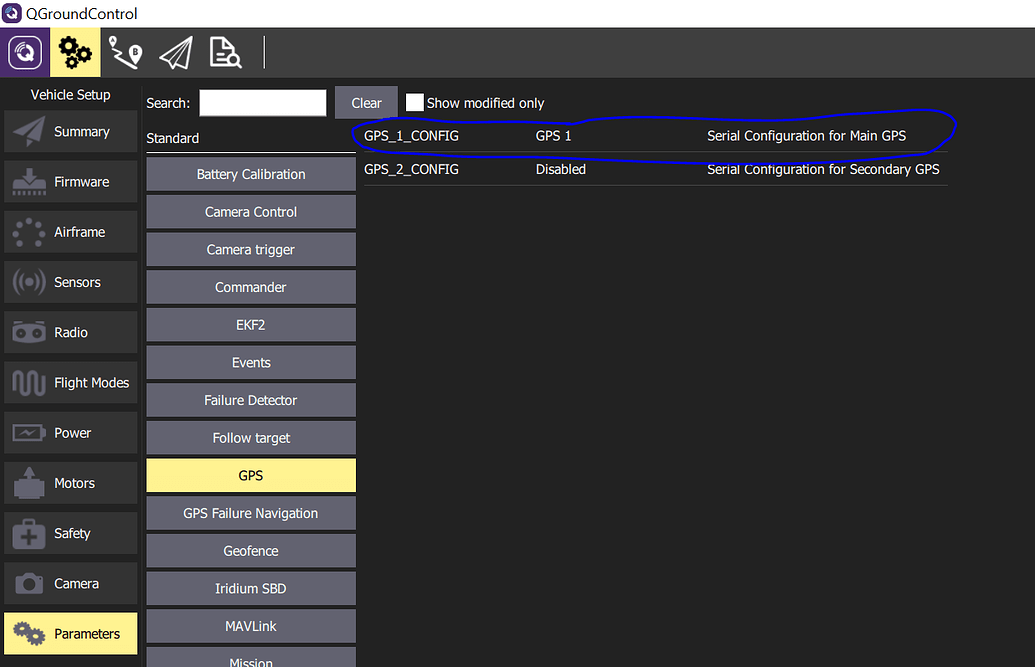The width and height of the screenshot is (1035, 667).
Task: Switch to Fly view via paper plane icon
Action: [x=175, y=52]
